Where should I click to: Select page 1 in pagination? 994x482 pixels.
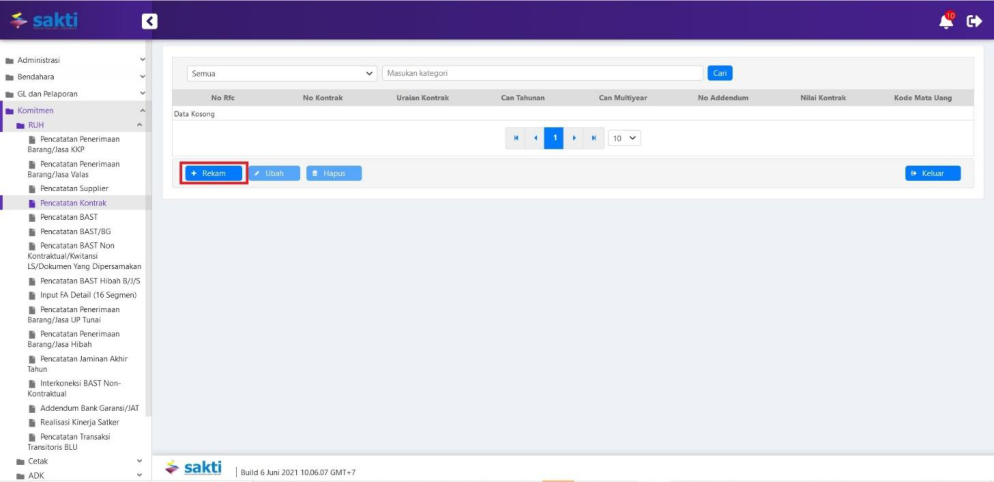click(554, 138)
